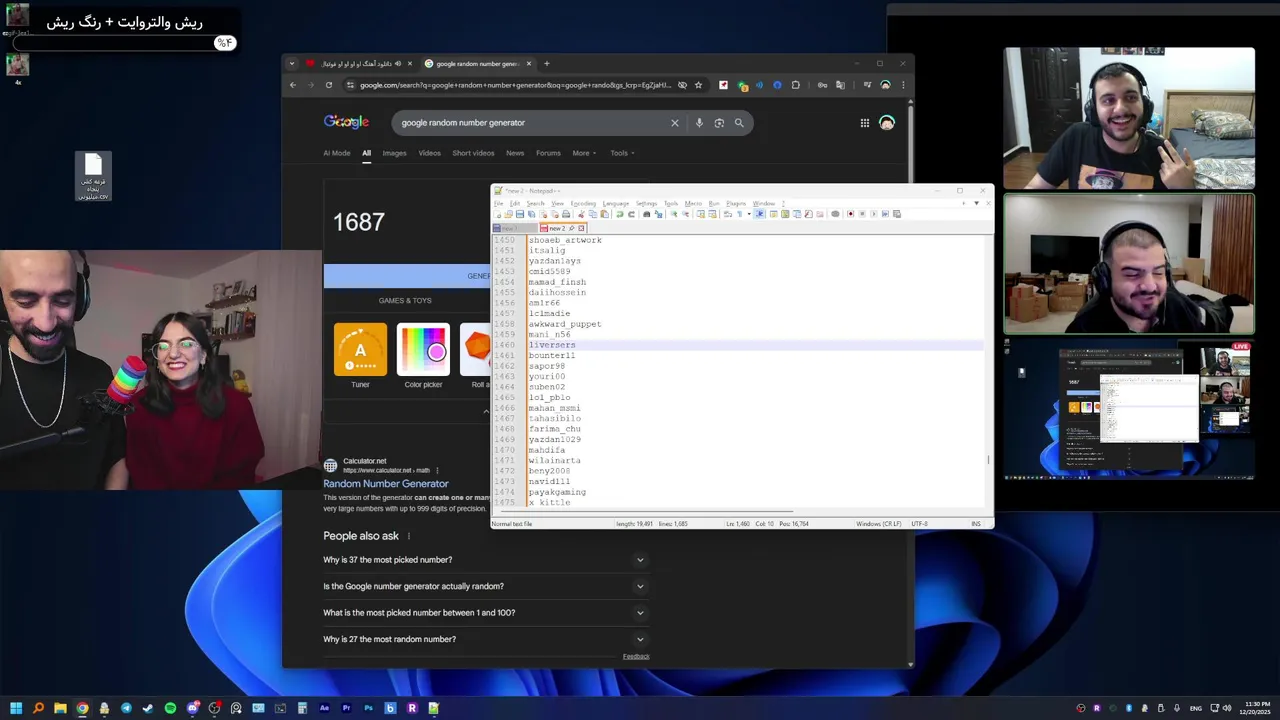This screenshot has width=1280, height=720.
Task: Click the News search filter
Action: click(x=515, y=153)
